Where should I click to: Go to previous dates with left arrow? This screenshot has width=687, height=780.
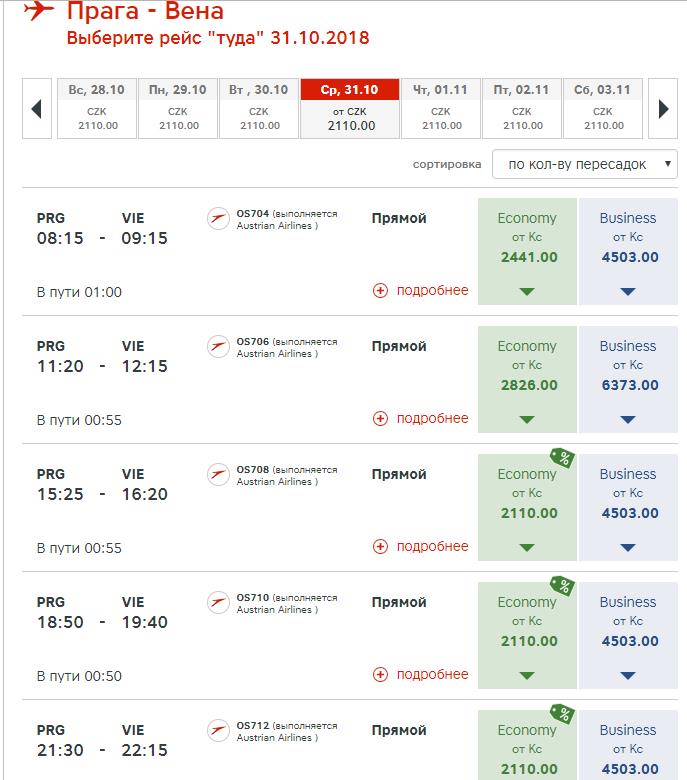(x=37, y=108)
